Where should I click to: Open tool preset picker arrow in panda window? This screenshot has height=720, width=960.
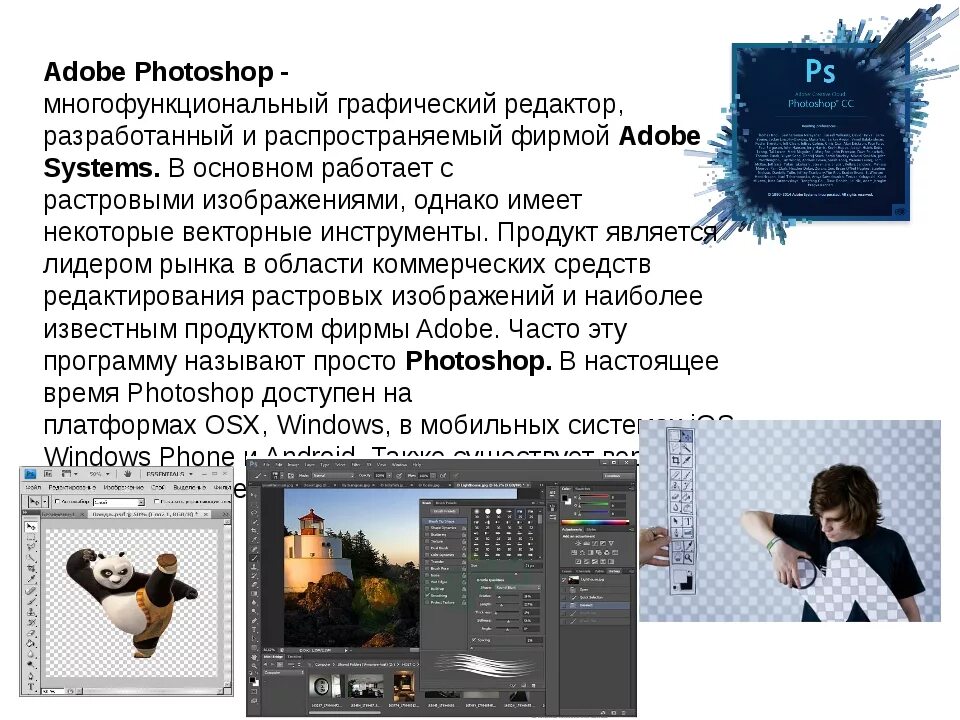45,501
